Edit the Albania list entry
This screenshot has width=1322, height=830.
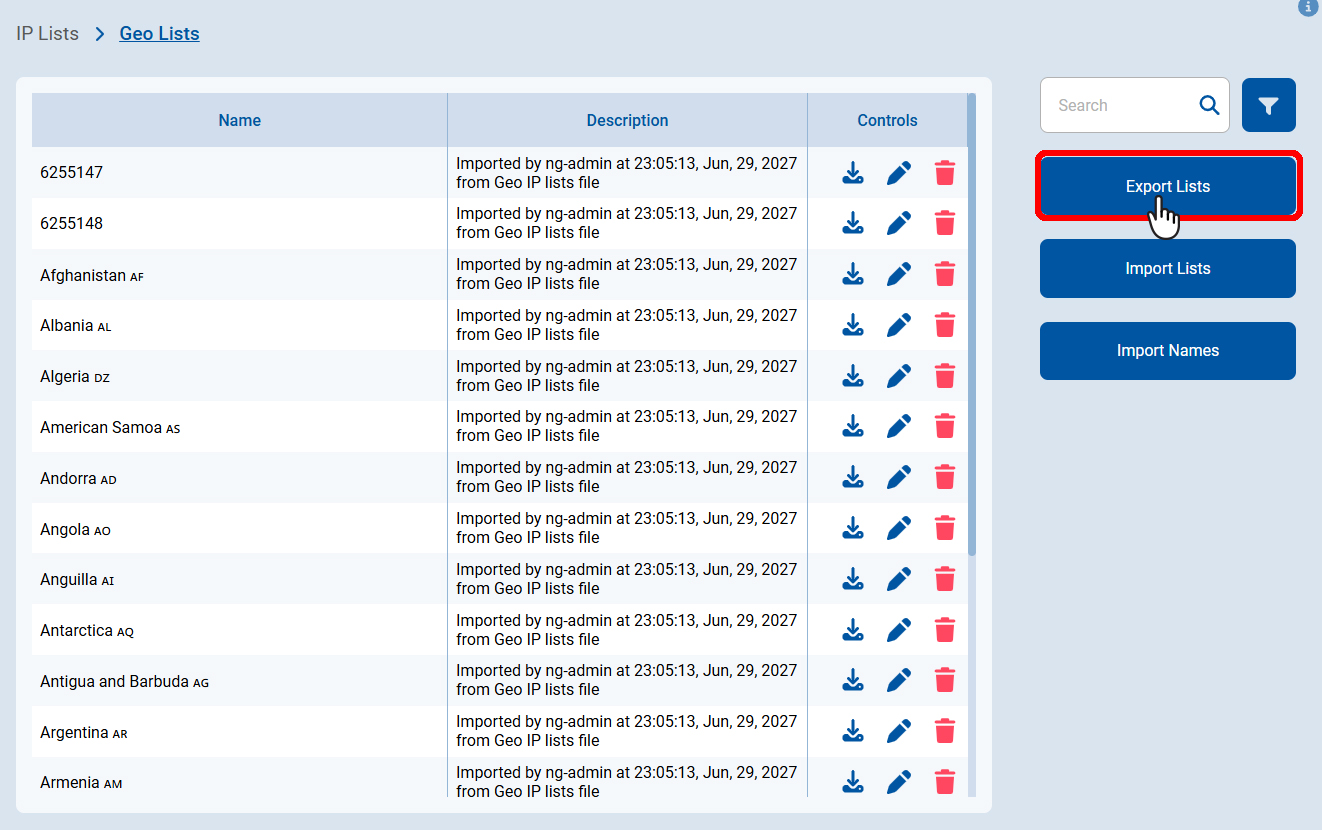tap(899, 325)
